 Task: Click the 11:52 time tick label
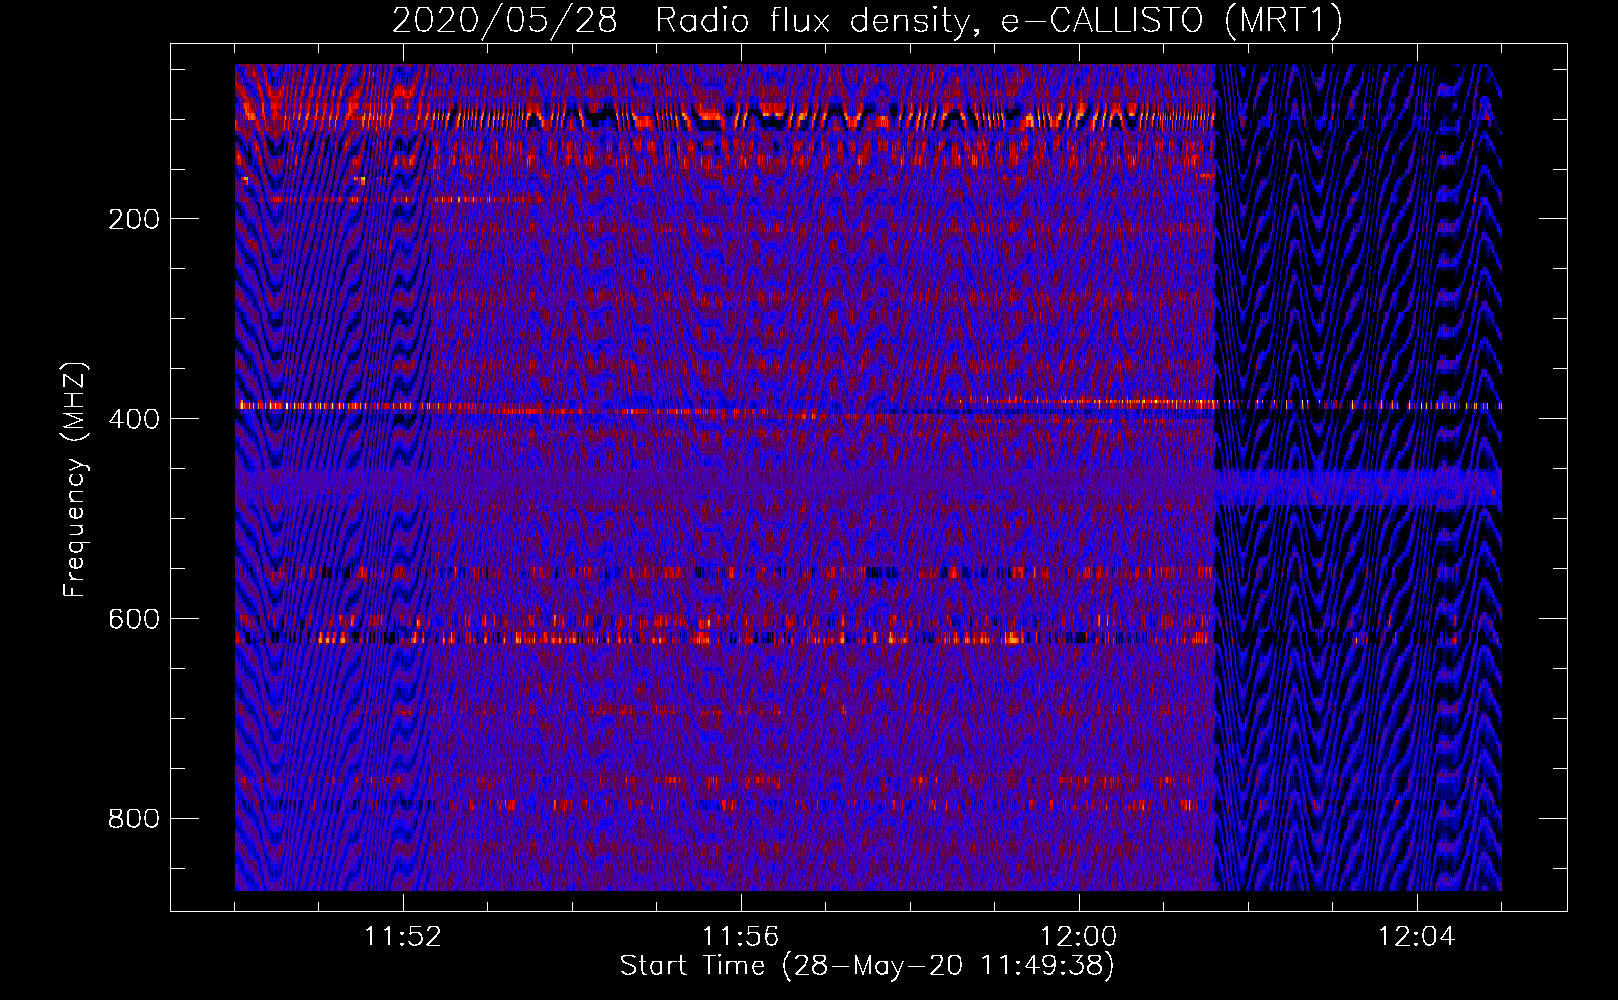[x=402, y=937]
